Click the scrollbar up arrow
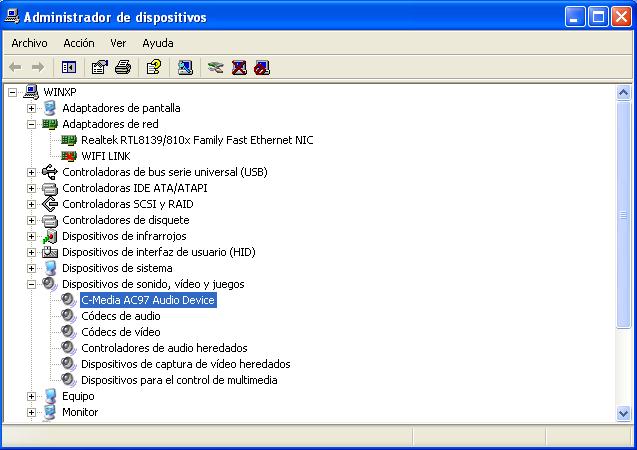This screenshot has width=637, height=450. pos(623,93)
